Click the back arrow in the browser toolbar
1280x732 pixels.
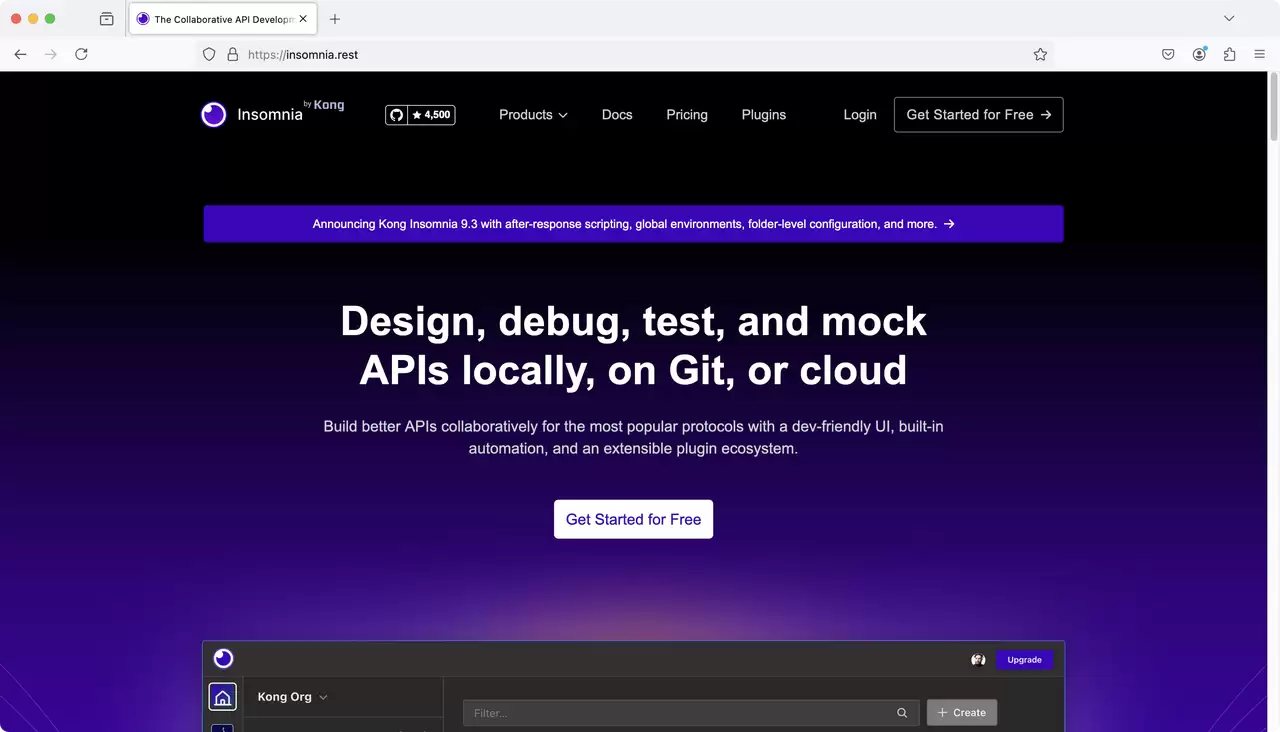click(x=20, y=54)
